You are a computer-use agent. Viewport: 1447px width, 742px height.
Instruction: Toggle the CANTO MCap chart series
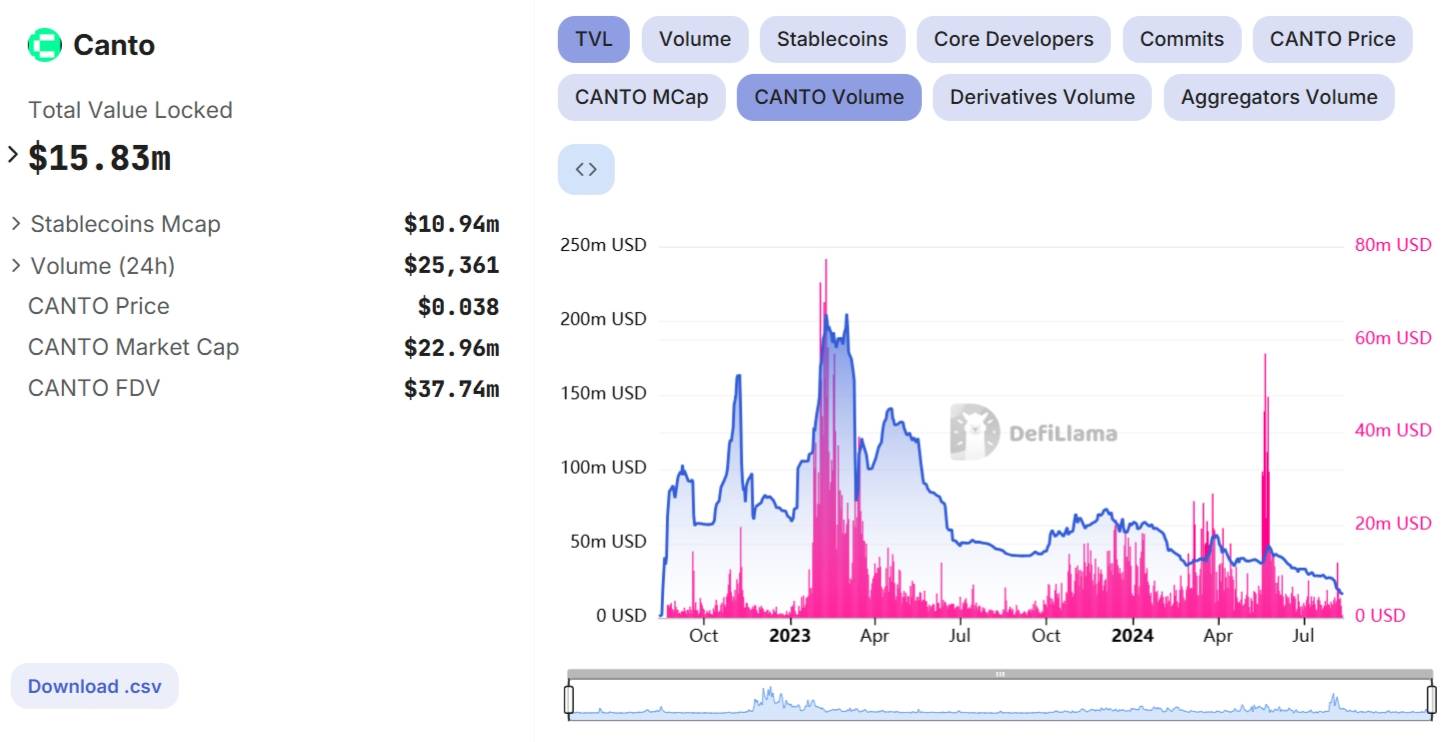click(x=641, y=97)
